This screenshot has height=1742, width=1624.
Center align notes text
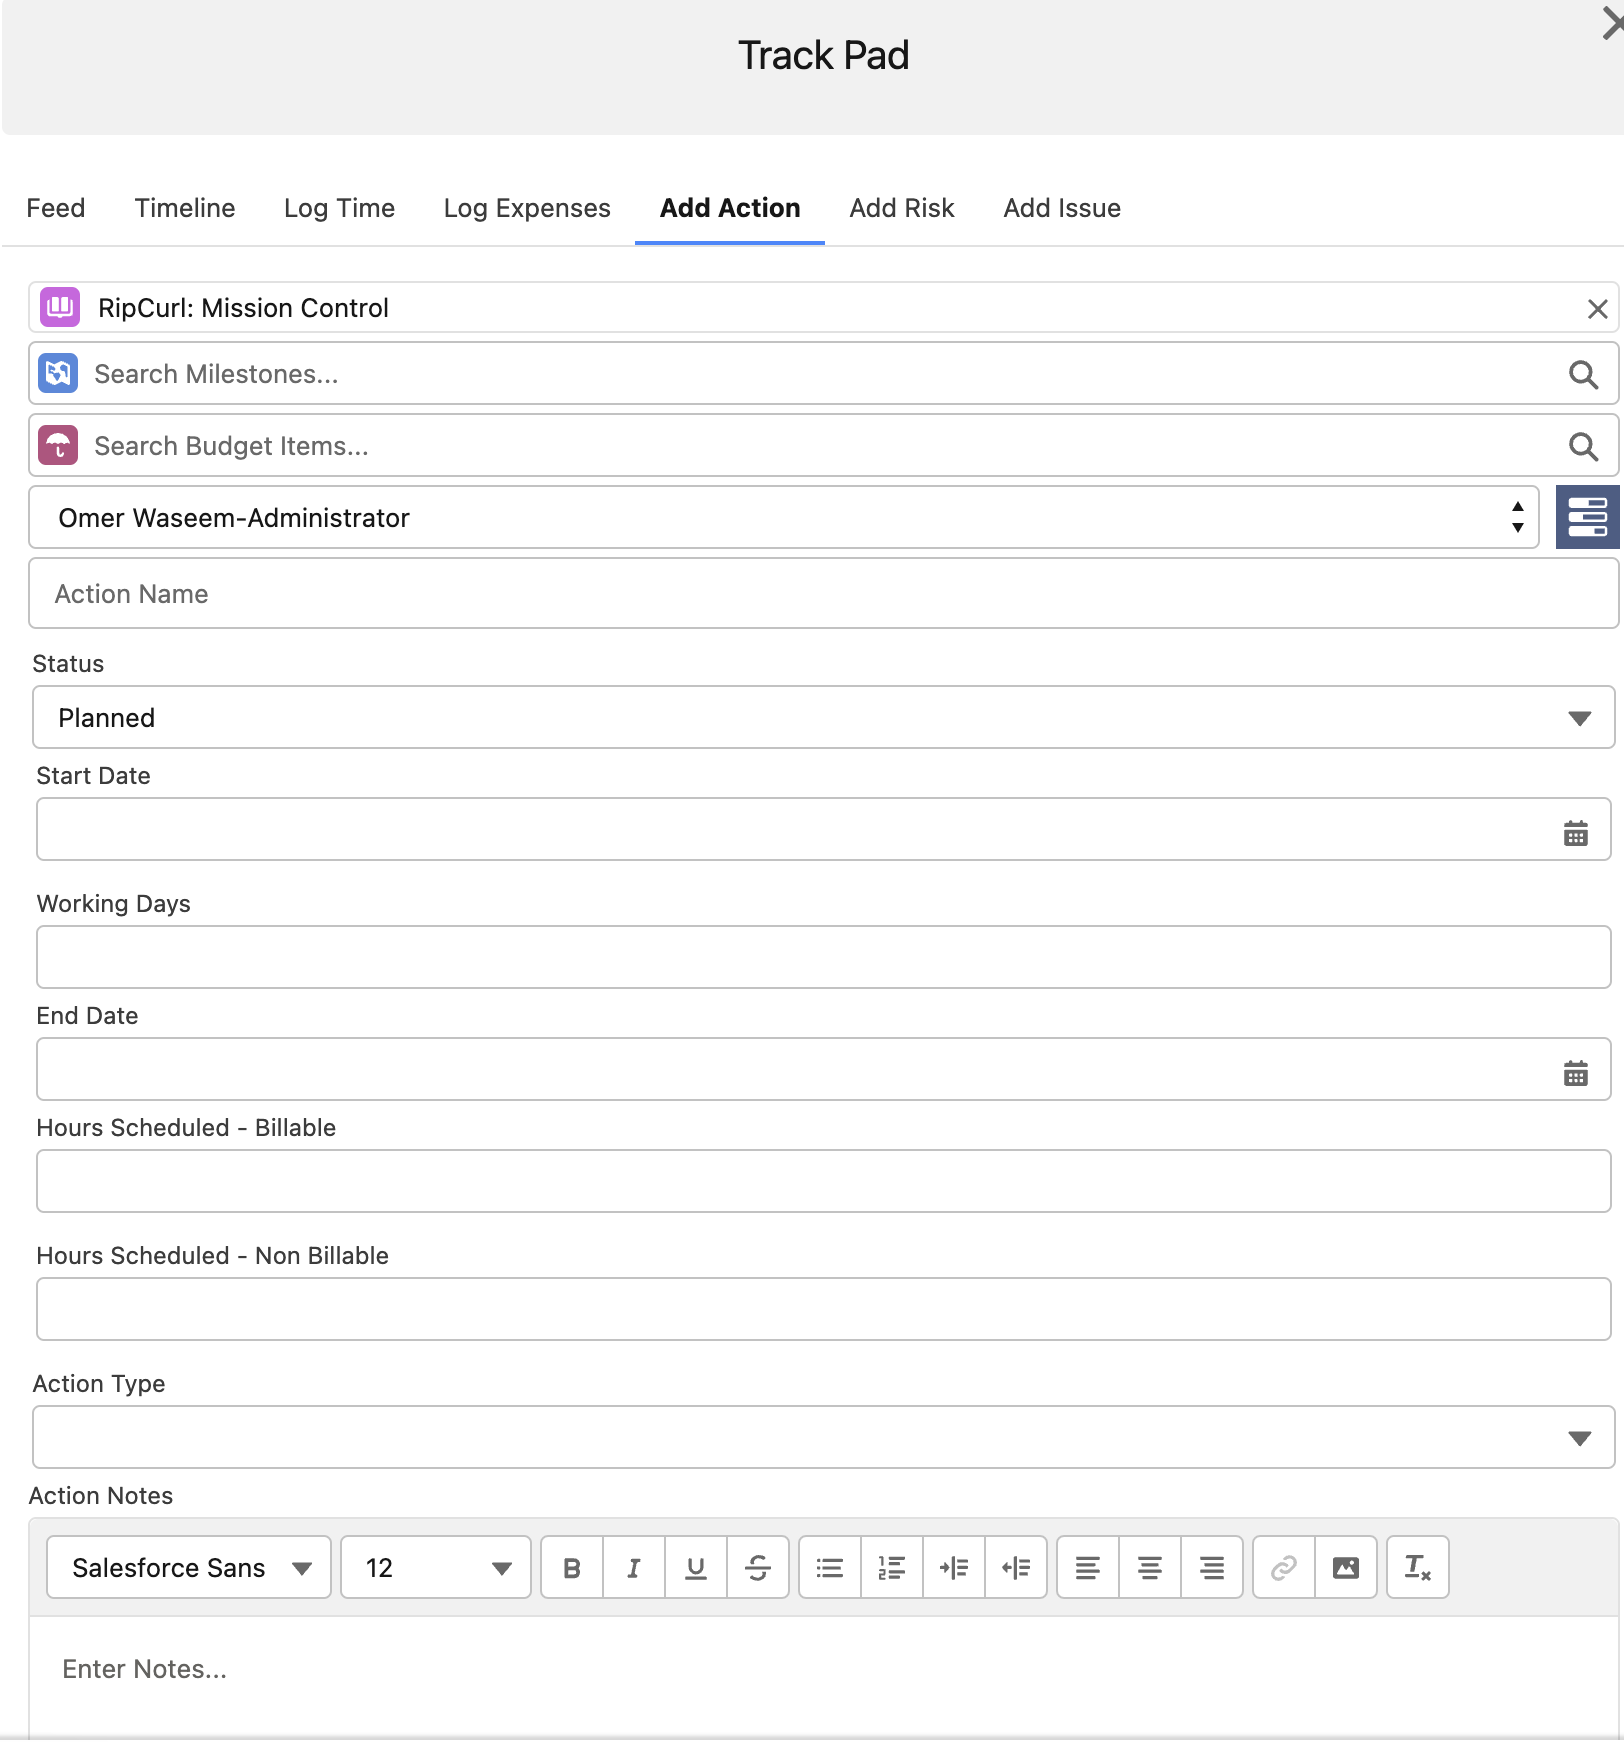tap(1150, 1568)
